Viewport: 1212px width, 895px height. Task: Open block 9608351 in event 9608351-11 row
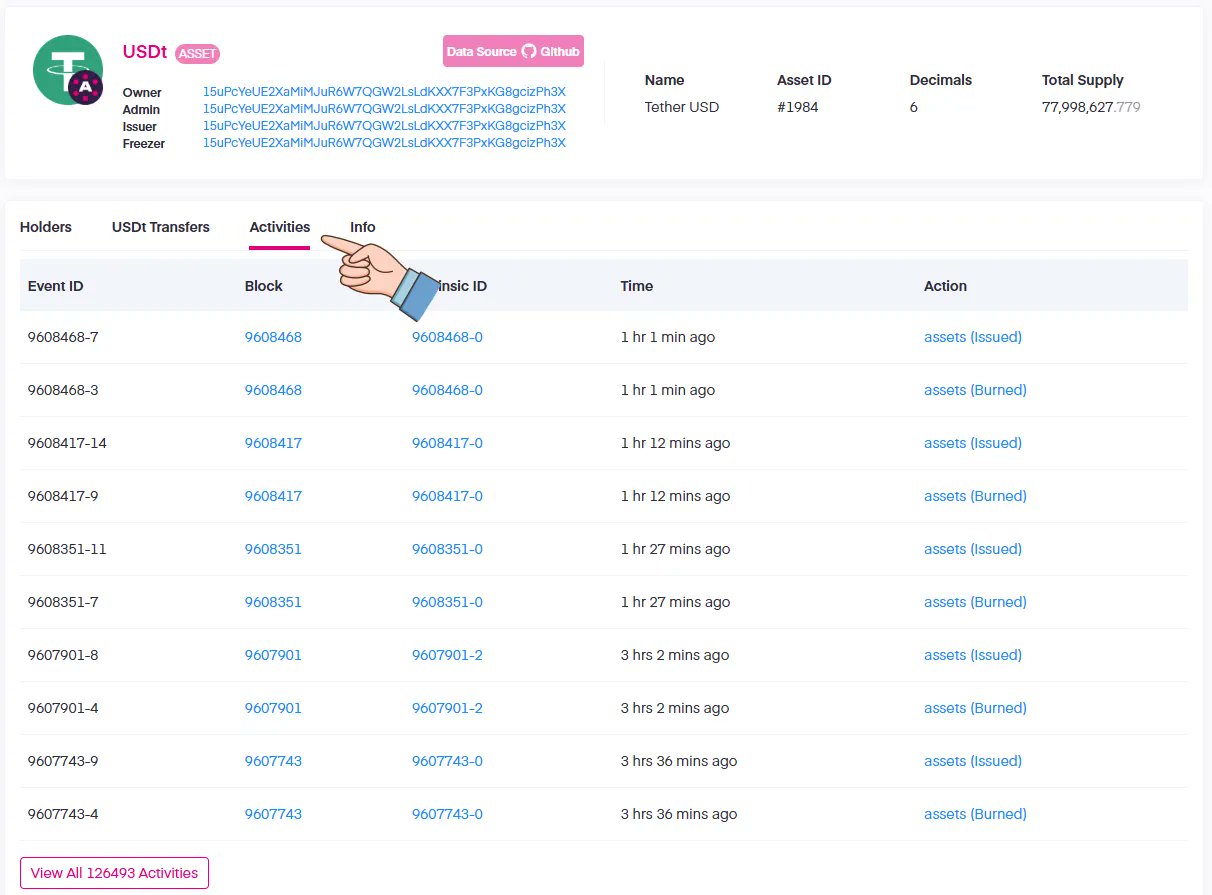pos(273,549)
